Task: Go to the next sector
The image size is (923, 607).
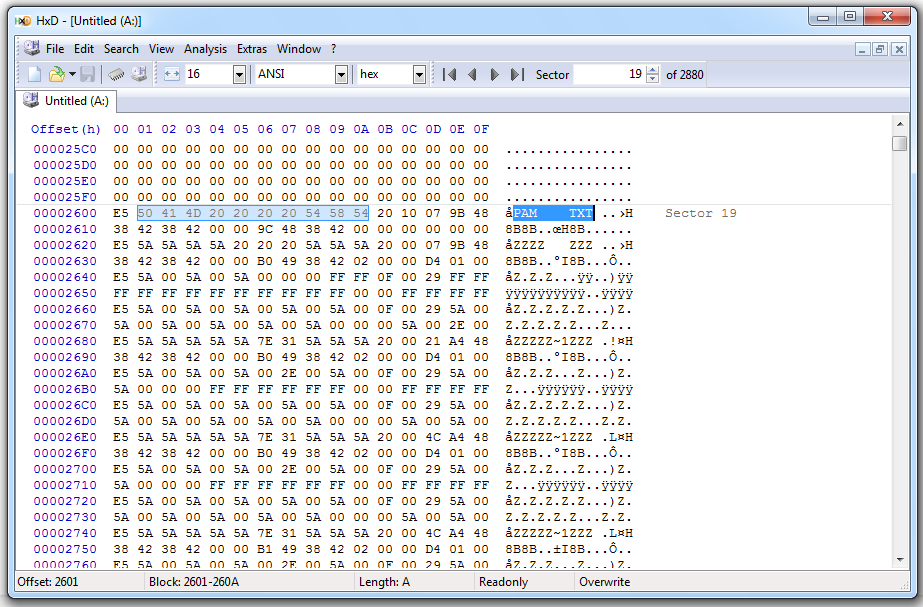Action: [494, 75]
